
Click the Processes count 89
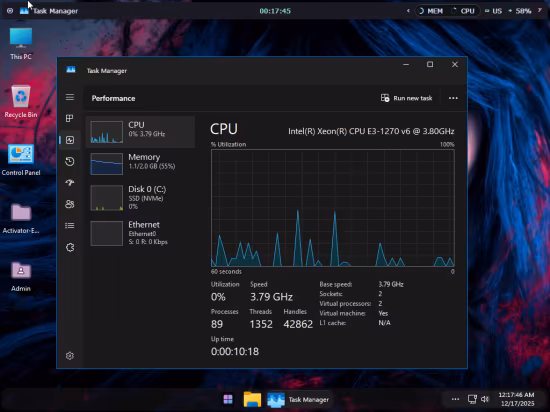217,324
